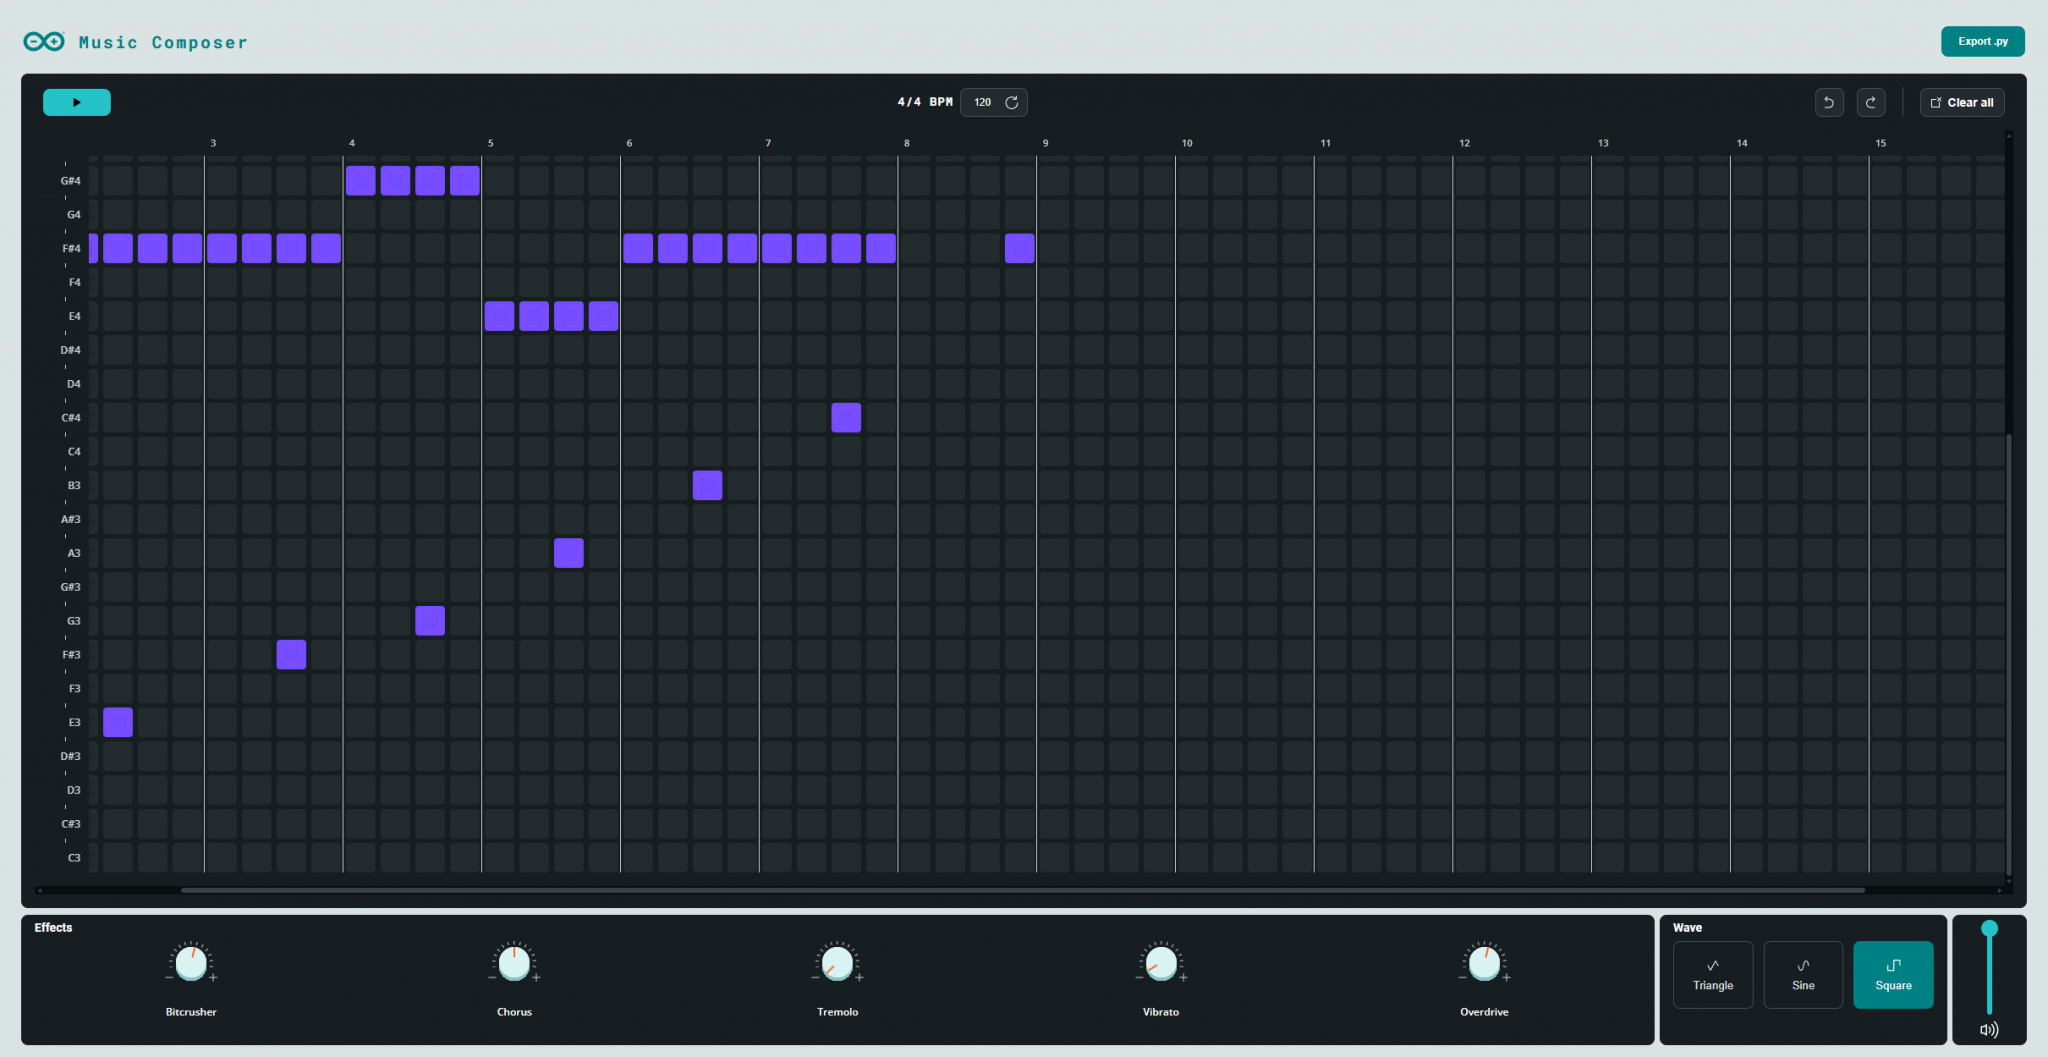Clear all notes from the grid
This screenshot has height=1057, width=2048.
pos(1962,102)
